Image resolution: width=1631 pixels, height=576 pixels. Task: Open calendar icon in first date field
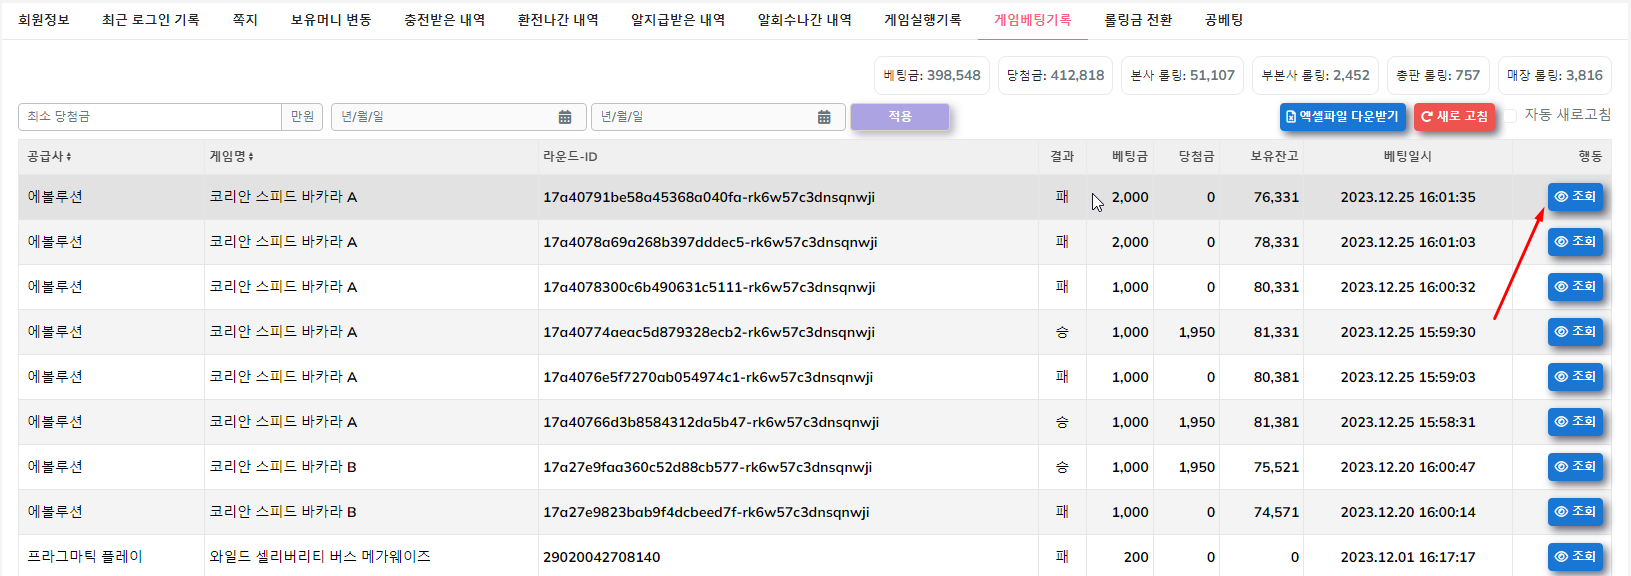point(565,117)
